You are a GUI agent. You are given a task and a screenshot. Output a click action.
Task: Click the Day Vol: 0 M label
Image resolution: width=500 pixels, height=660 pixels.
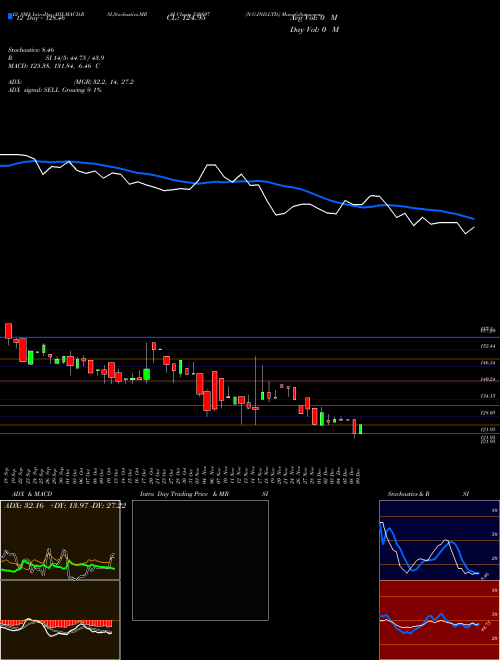(314, 29)
